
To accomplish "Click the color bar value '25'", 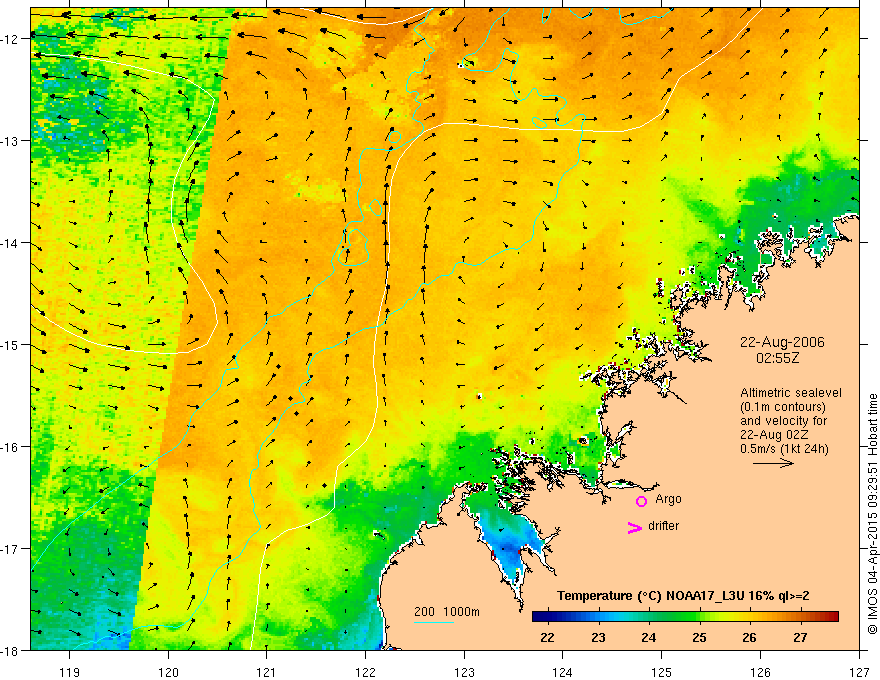I will pos(699,637).
